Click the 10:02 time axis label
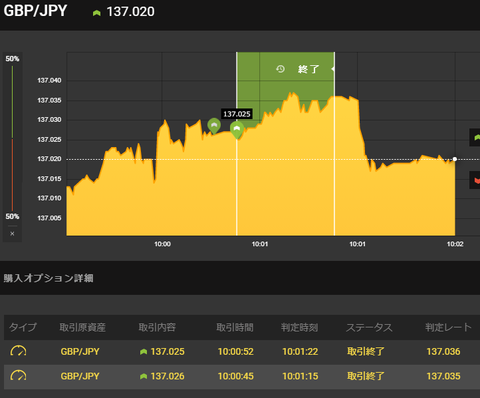 455,244
